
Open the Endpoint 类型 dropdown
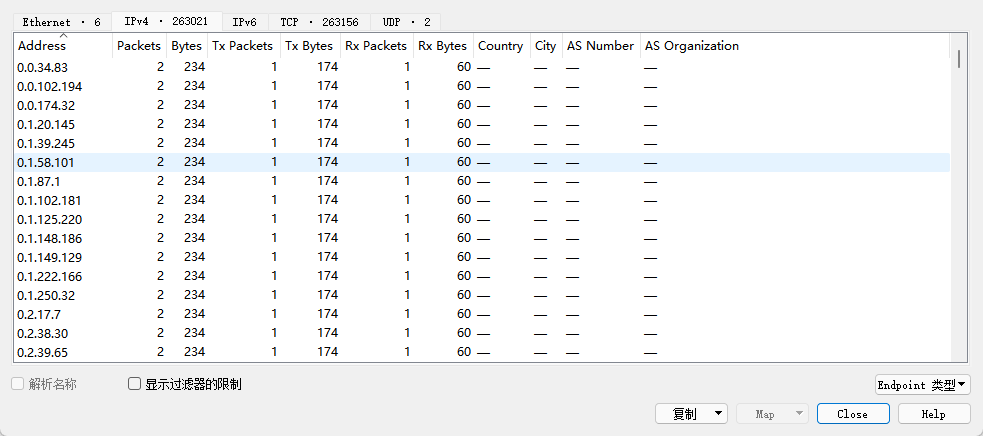coord(923,385)
